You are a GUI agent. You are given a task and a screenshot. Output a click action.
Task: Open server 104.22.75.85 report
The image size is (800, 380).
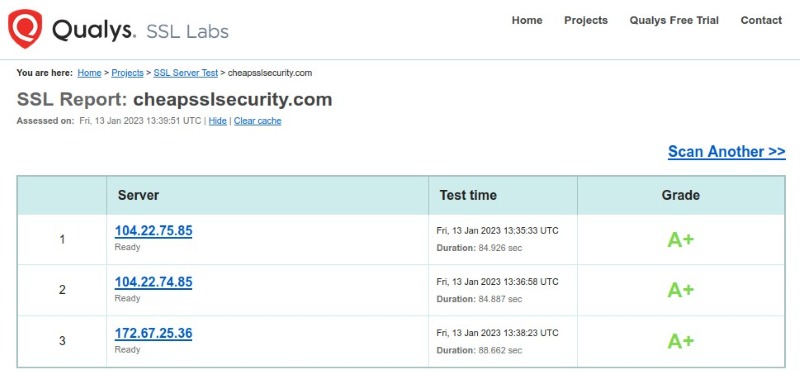154,231
